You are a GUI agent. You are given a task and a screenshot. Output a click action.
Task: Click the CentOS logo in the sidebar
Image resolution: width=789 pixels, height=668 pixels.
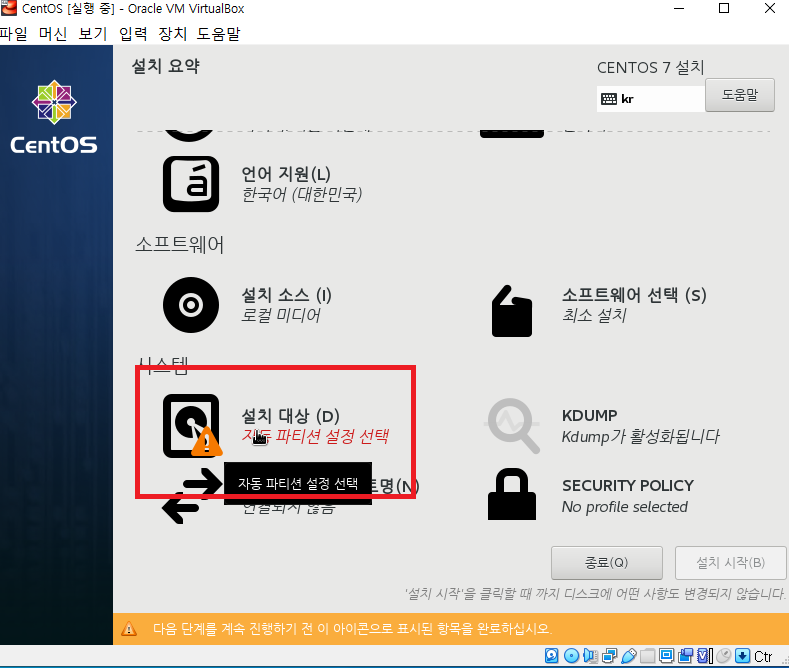[x=54, y=117]
